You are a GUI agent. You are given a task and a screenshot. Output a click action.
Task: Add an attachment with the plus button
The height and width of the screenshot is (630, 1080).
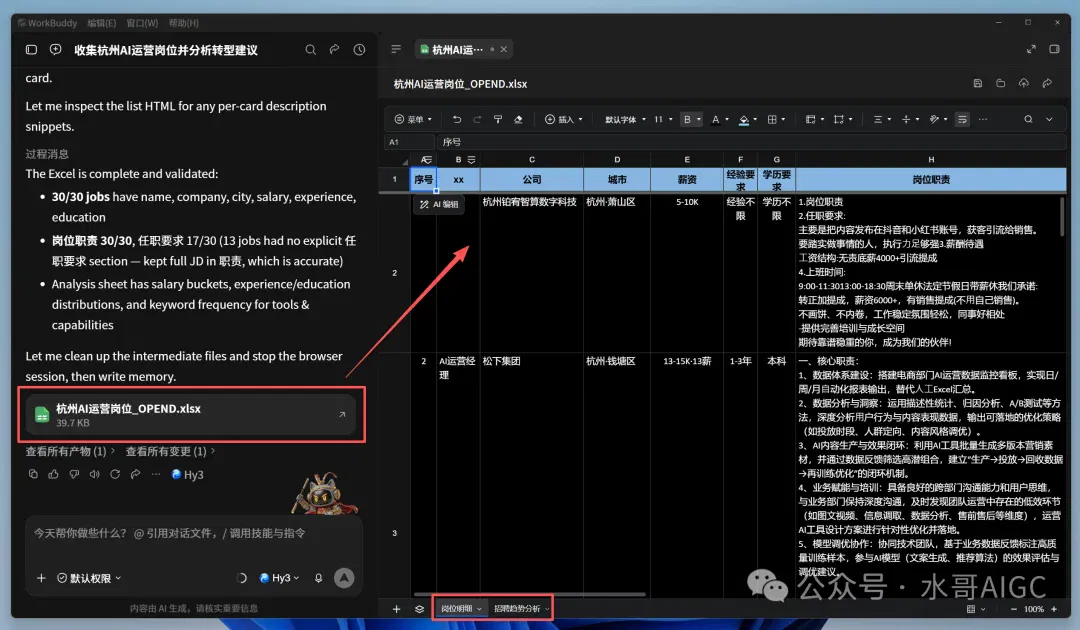(41, 578)
